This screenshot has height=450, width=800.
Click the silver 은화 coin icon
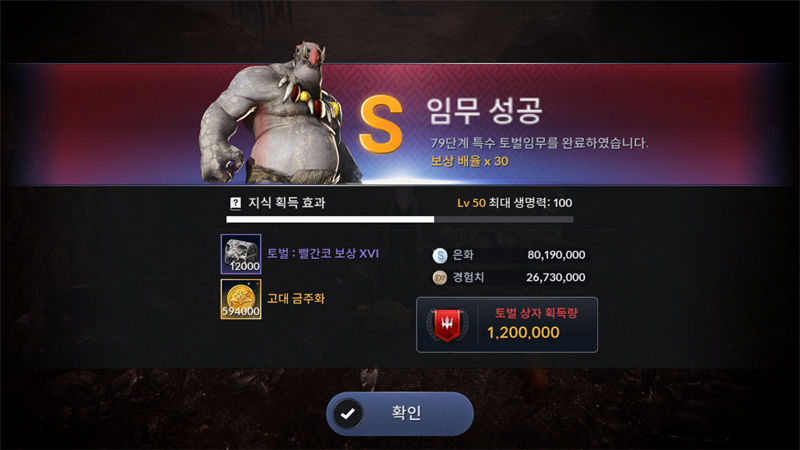[439, 255]
